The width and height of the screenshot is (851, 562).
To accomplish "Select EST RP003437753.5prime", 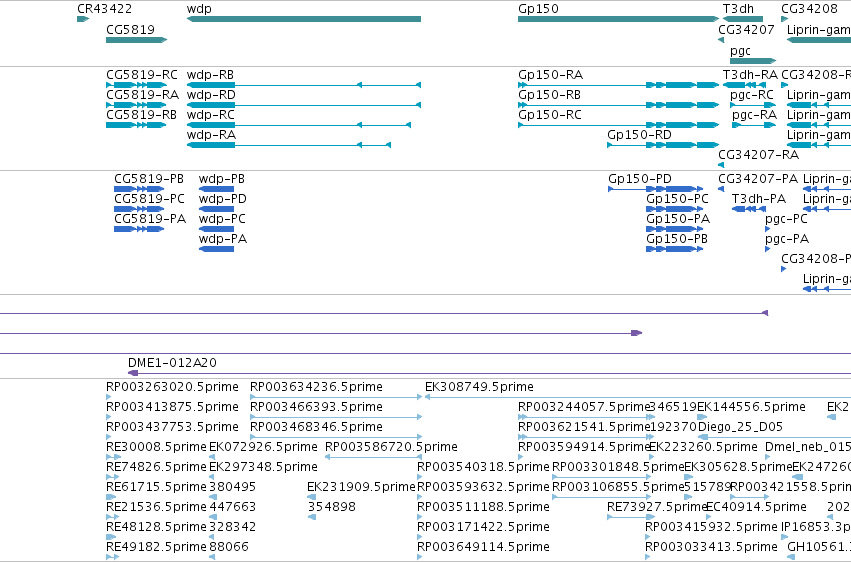I will click(x=109, y=438).
